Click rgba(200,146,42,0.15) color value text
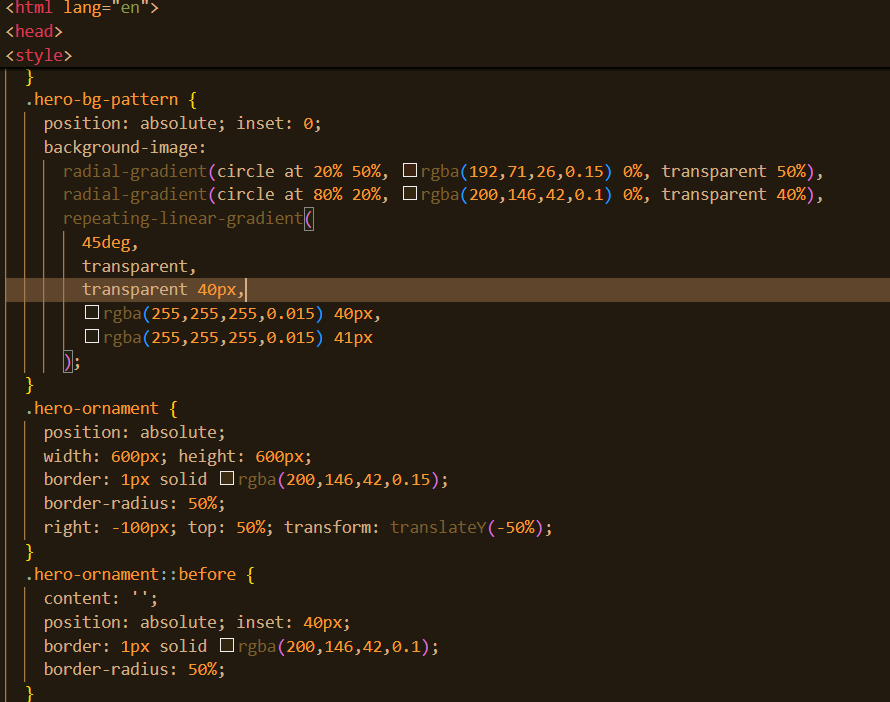890x702 pixels. click(x=338, y=480)
